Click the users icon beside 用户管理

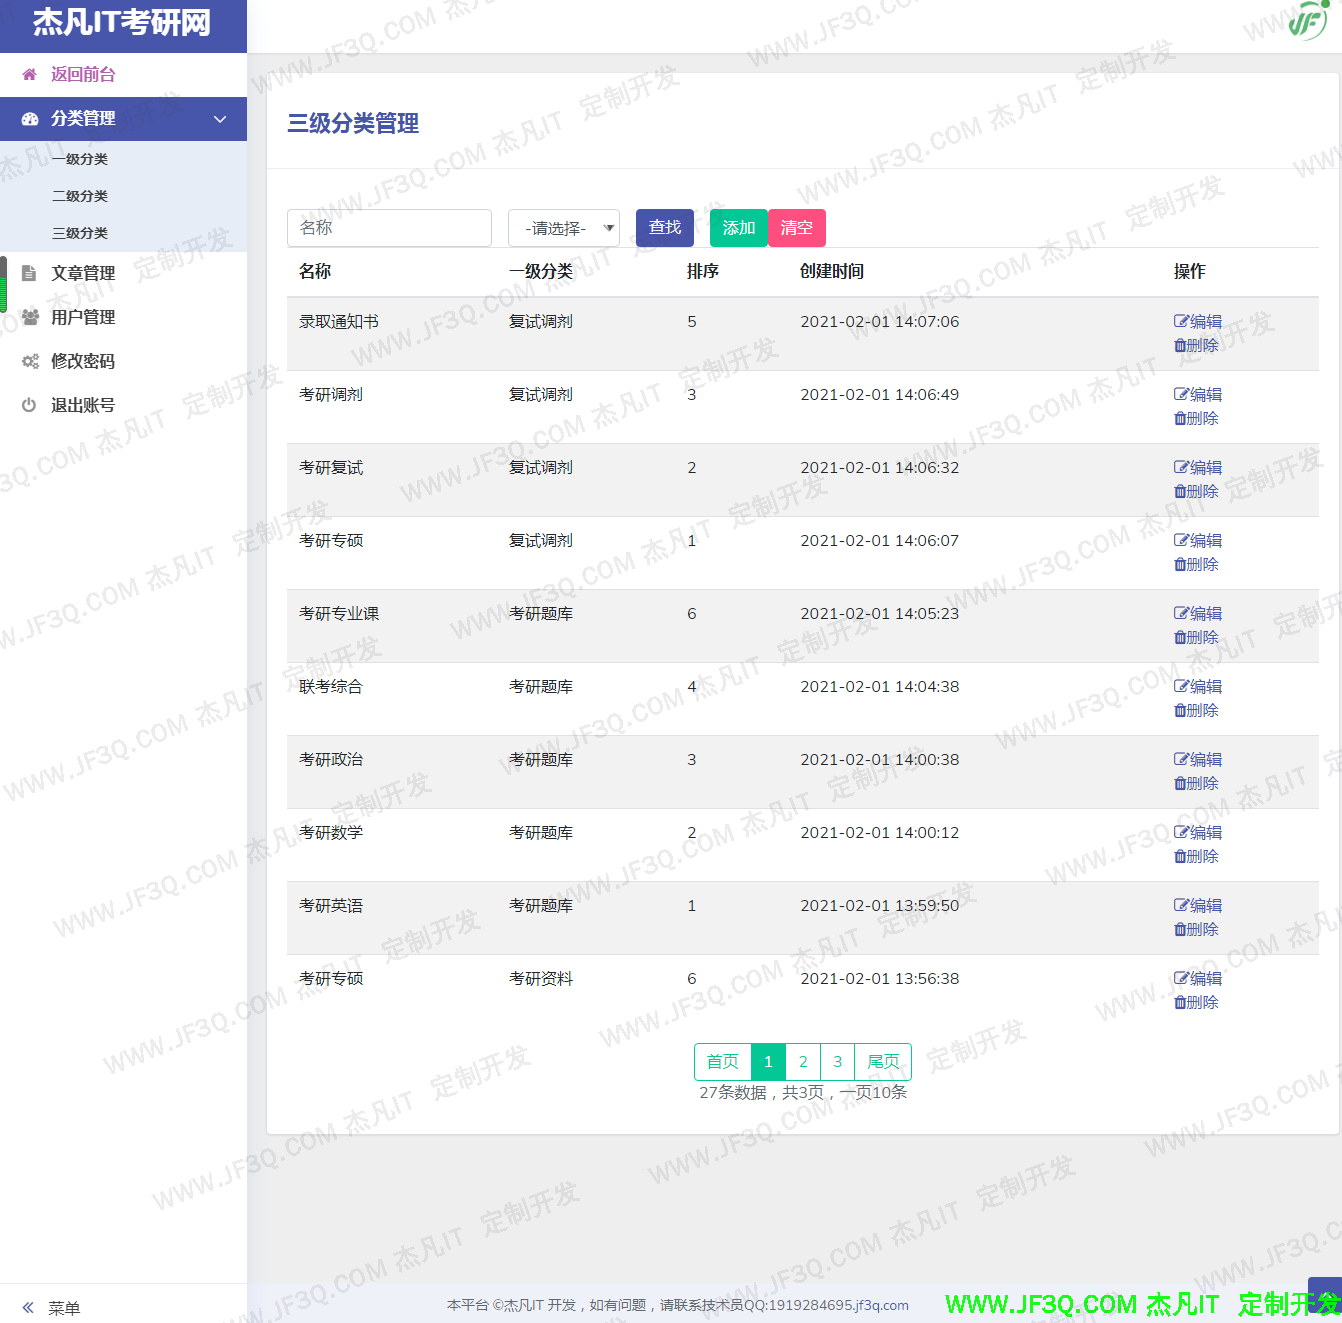pos(30,317)
